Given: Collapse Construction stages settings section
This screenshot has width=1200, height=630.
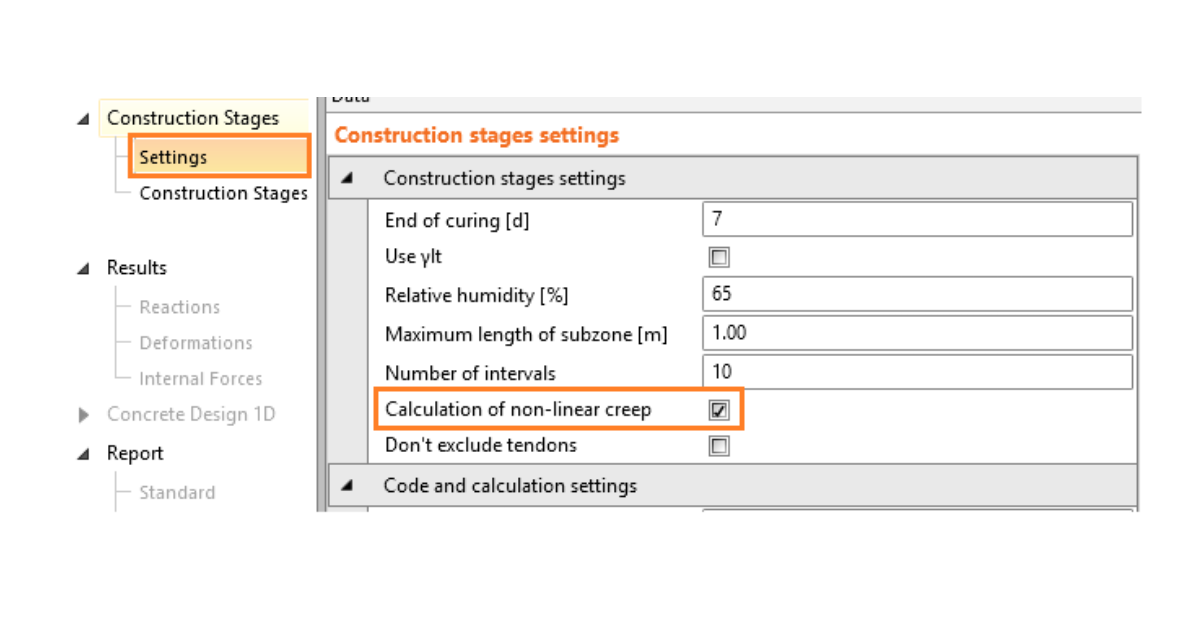Looking at the screenshot, I should [347, 178].
